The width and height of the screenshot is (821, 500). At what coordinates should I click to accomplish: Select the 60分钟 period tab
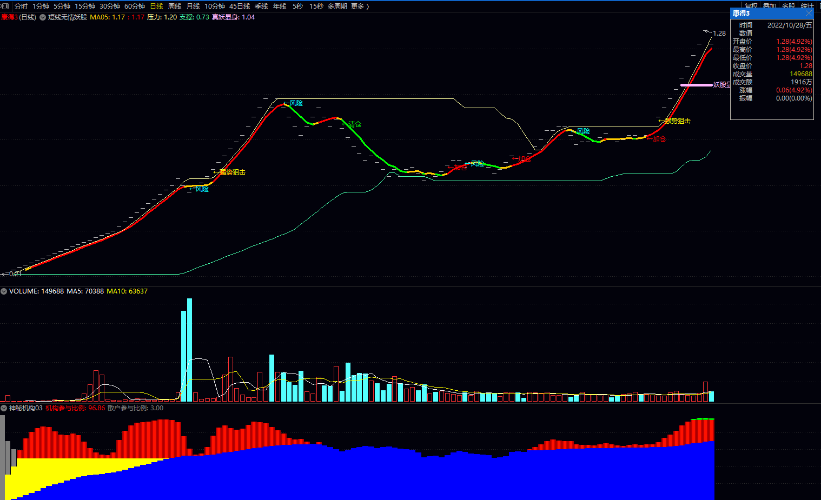pos(135,6)
